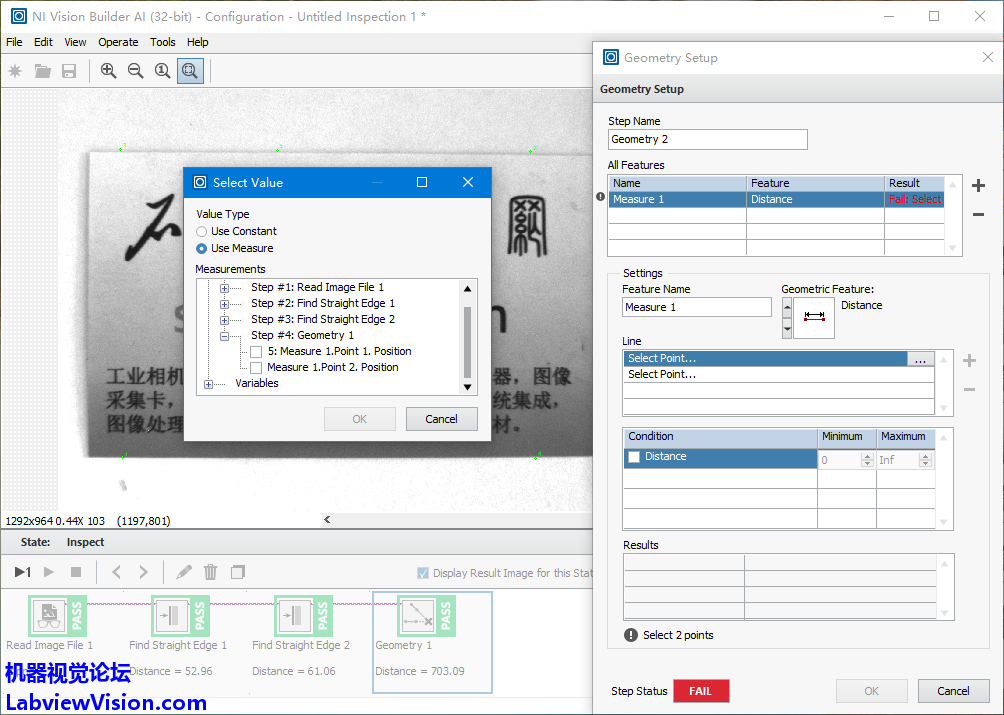This screenshot has height=715, width=1004.
Task: Toggle Display Result Image for this State
Action: (423, 573)
